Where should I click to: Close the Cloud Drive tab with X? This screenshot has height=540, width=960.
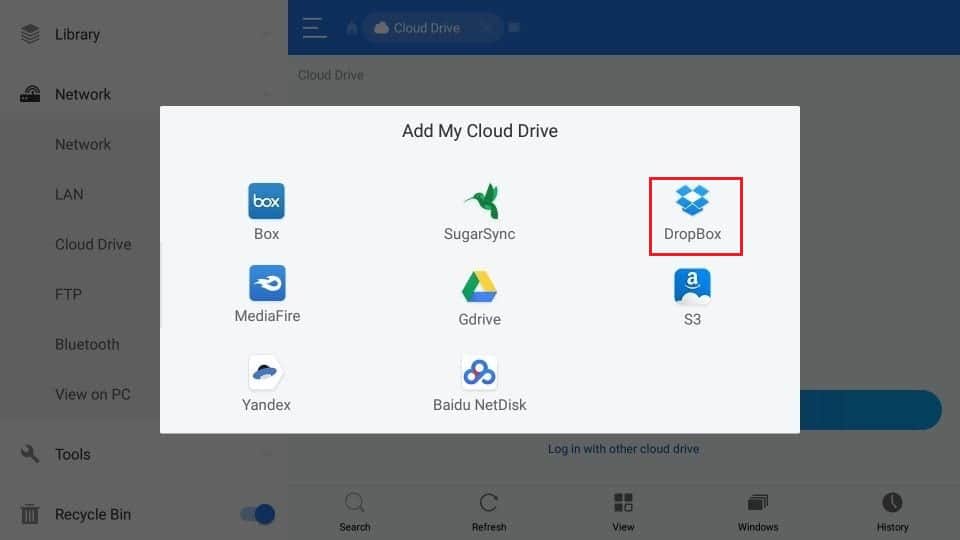[x=486, y=28]
